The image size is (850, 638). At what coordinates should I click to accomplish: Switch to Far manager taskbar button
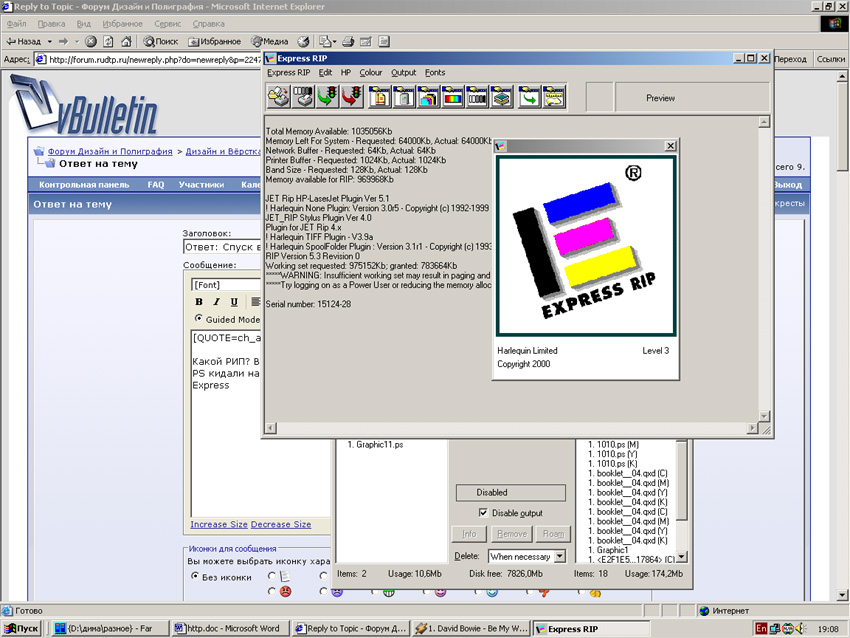coord(111,628)
